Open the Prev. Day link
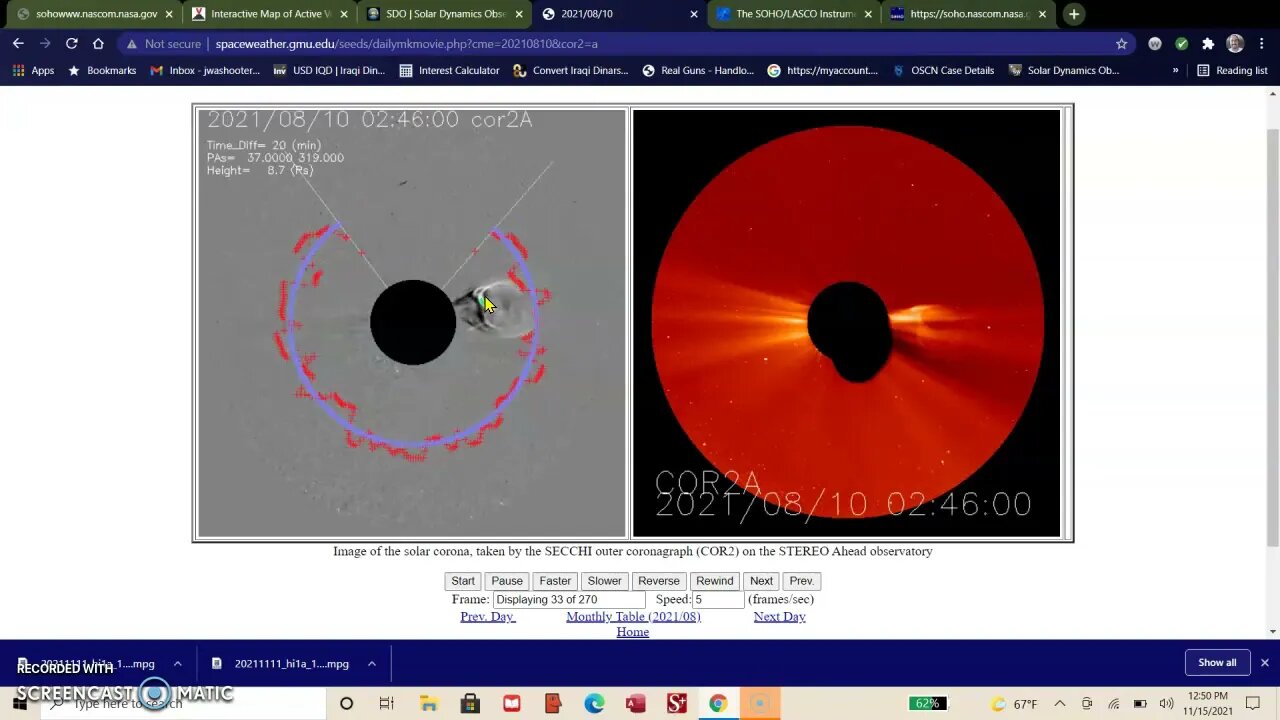This screenshot has height=720, width=1280. (487, 616)
